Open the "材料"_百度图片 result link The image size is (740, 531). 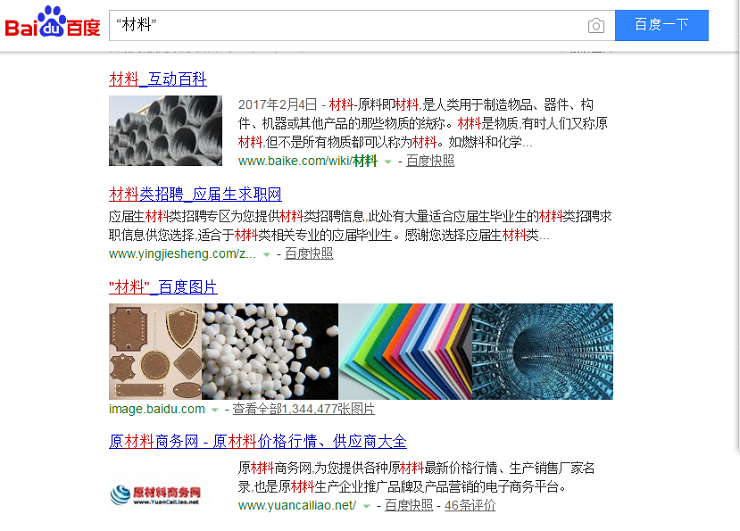163,287
